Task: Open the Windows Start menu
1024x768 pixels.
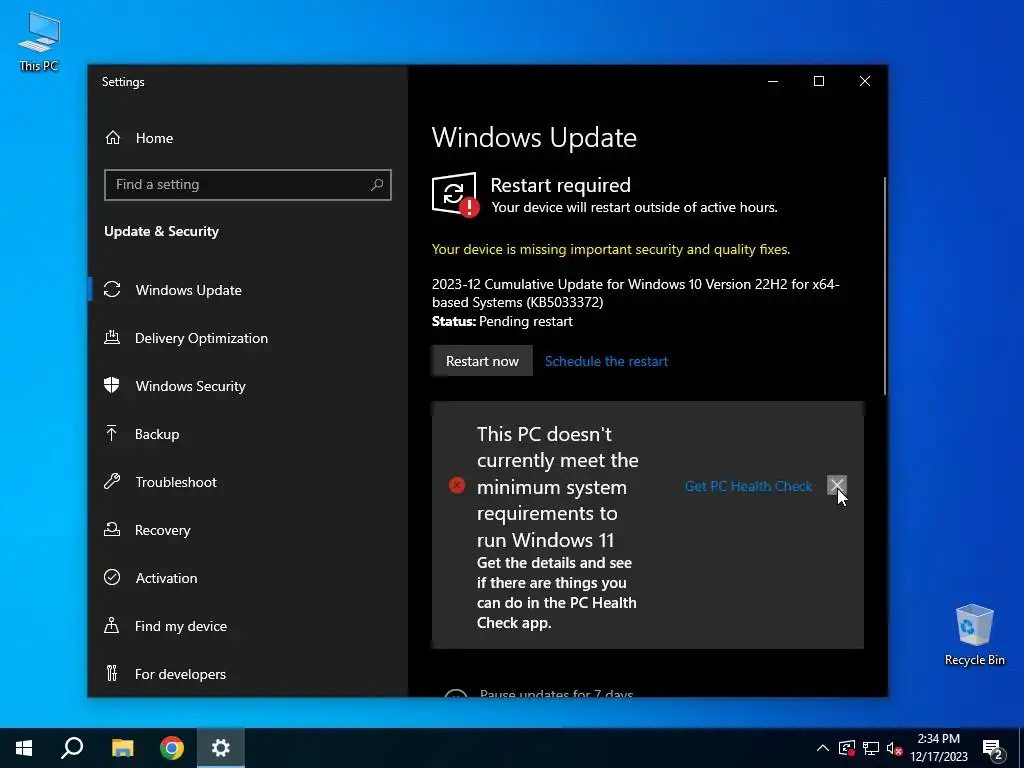Action: 24,748
